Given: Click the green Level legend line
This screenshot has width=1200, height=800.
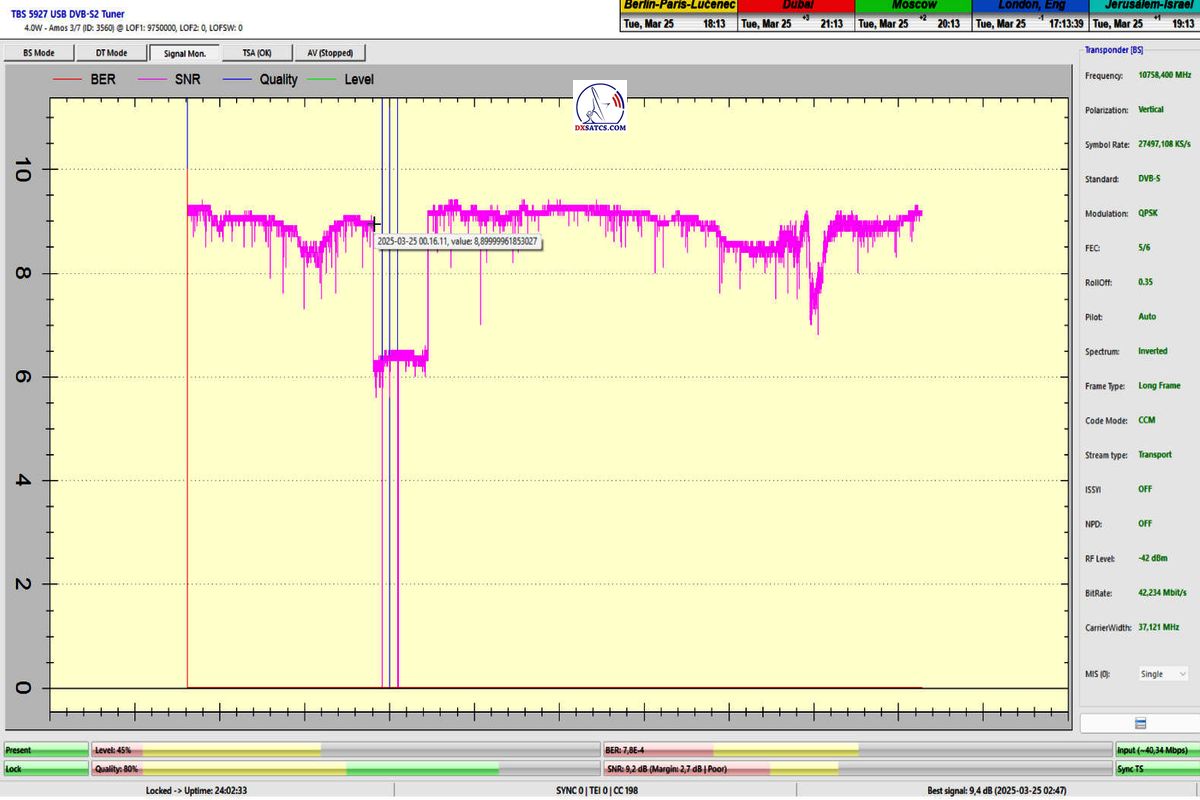Looking at the screenshot, I should point(325,79).
